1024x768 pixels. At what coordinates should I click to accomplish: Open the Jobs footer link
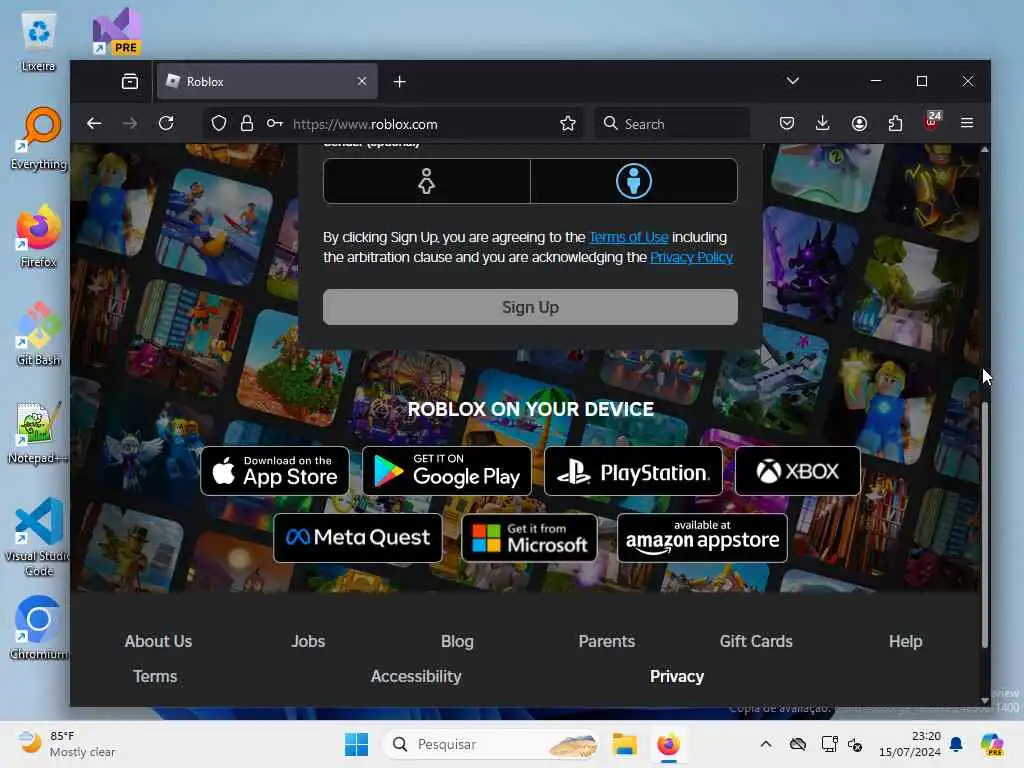[308, 641]
